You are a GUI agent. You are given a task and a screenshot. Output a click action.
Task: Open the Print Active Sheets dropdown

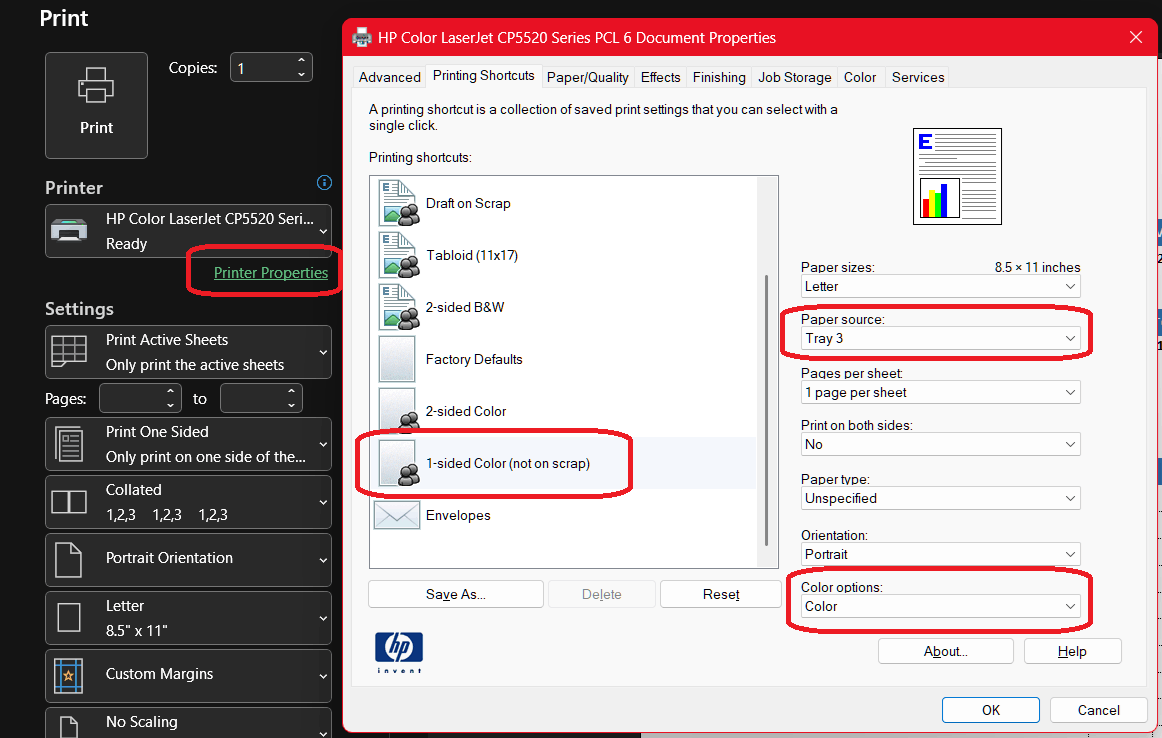(x=188, y=352)
